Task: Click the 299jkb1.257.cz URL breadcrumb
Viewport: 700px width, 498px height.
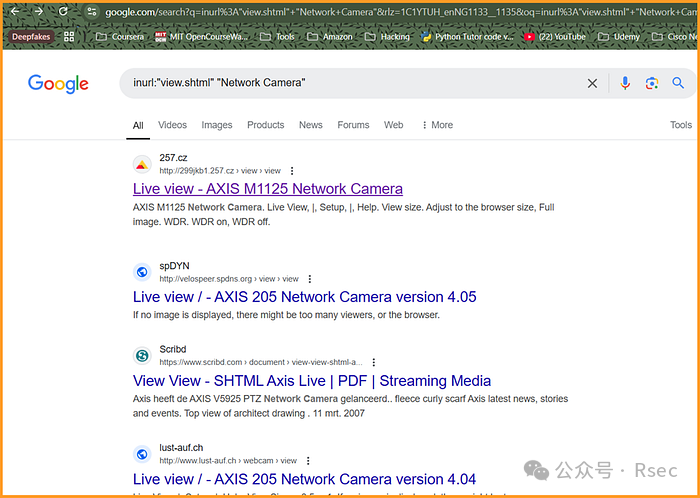Action: tap(220, 171)
